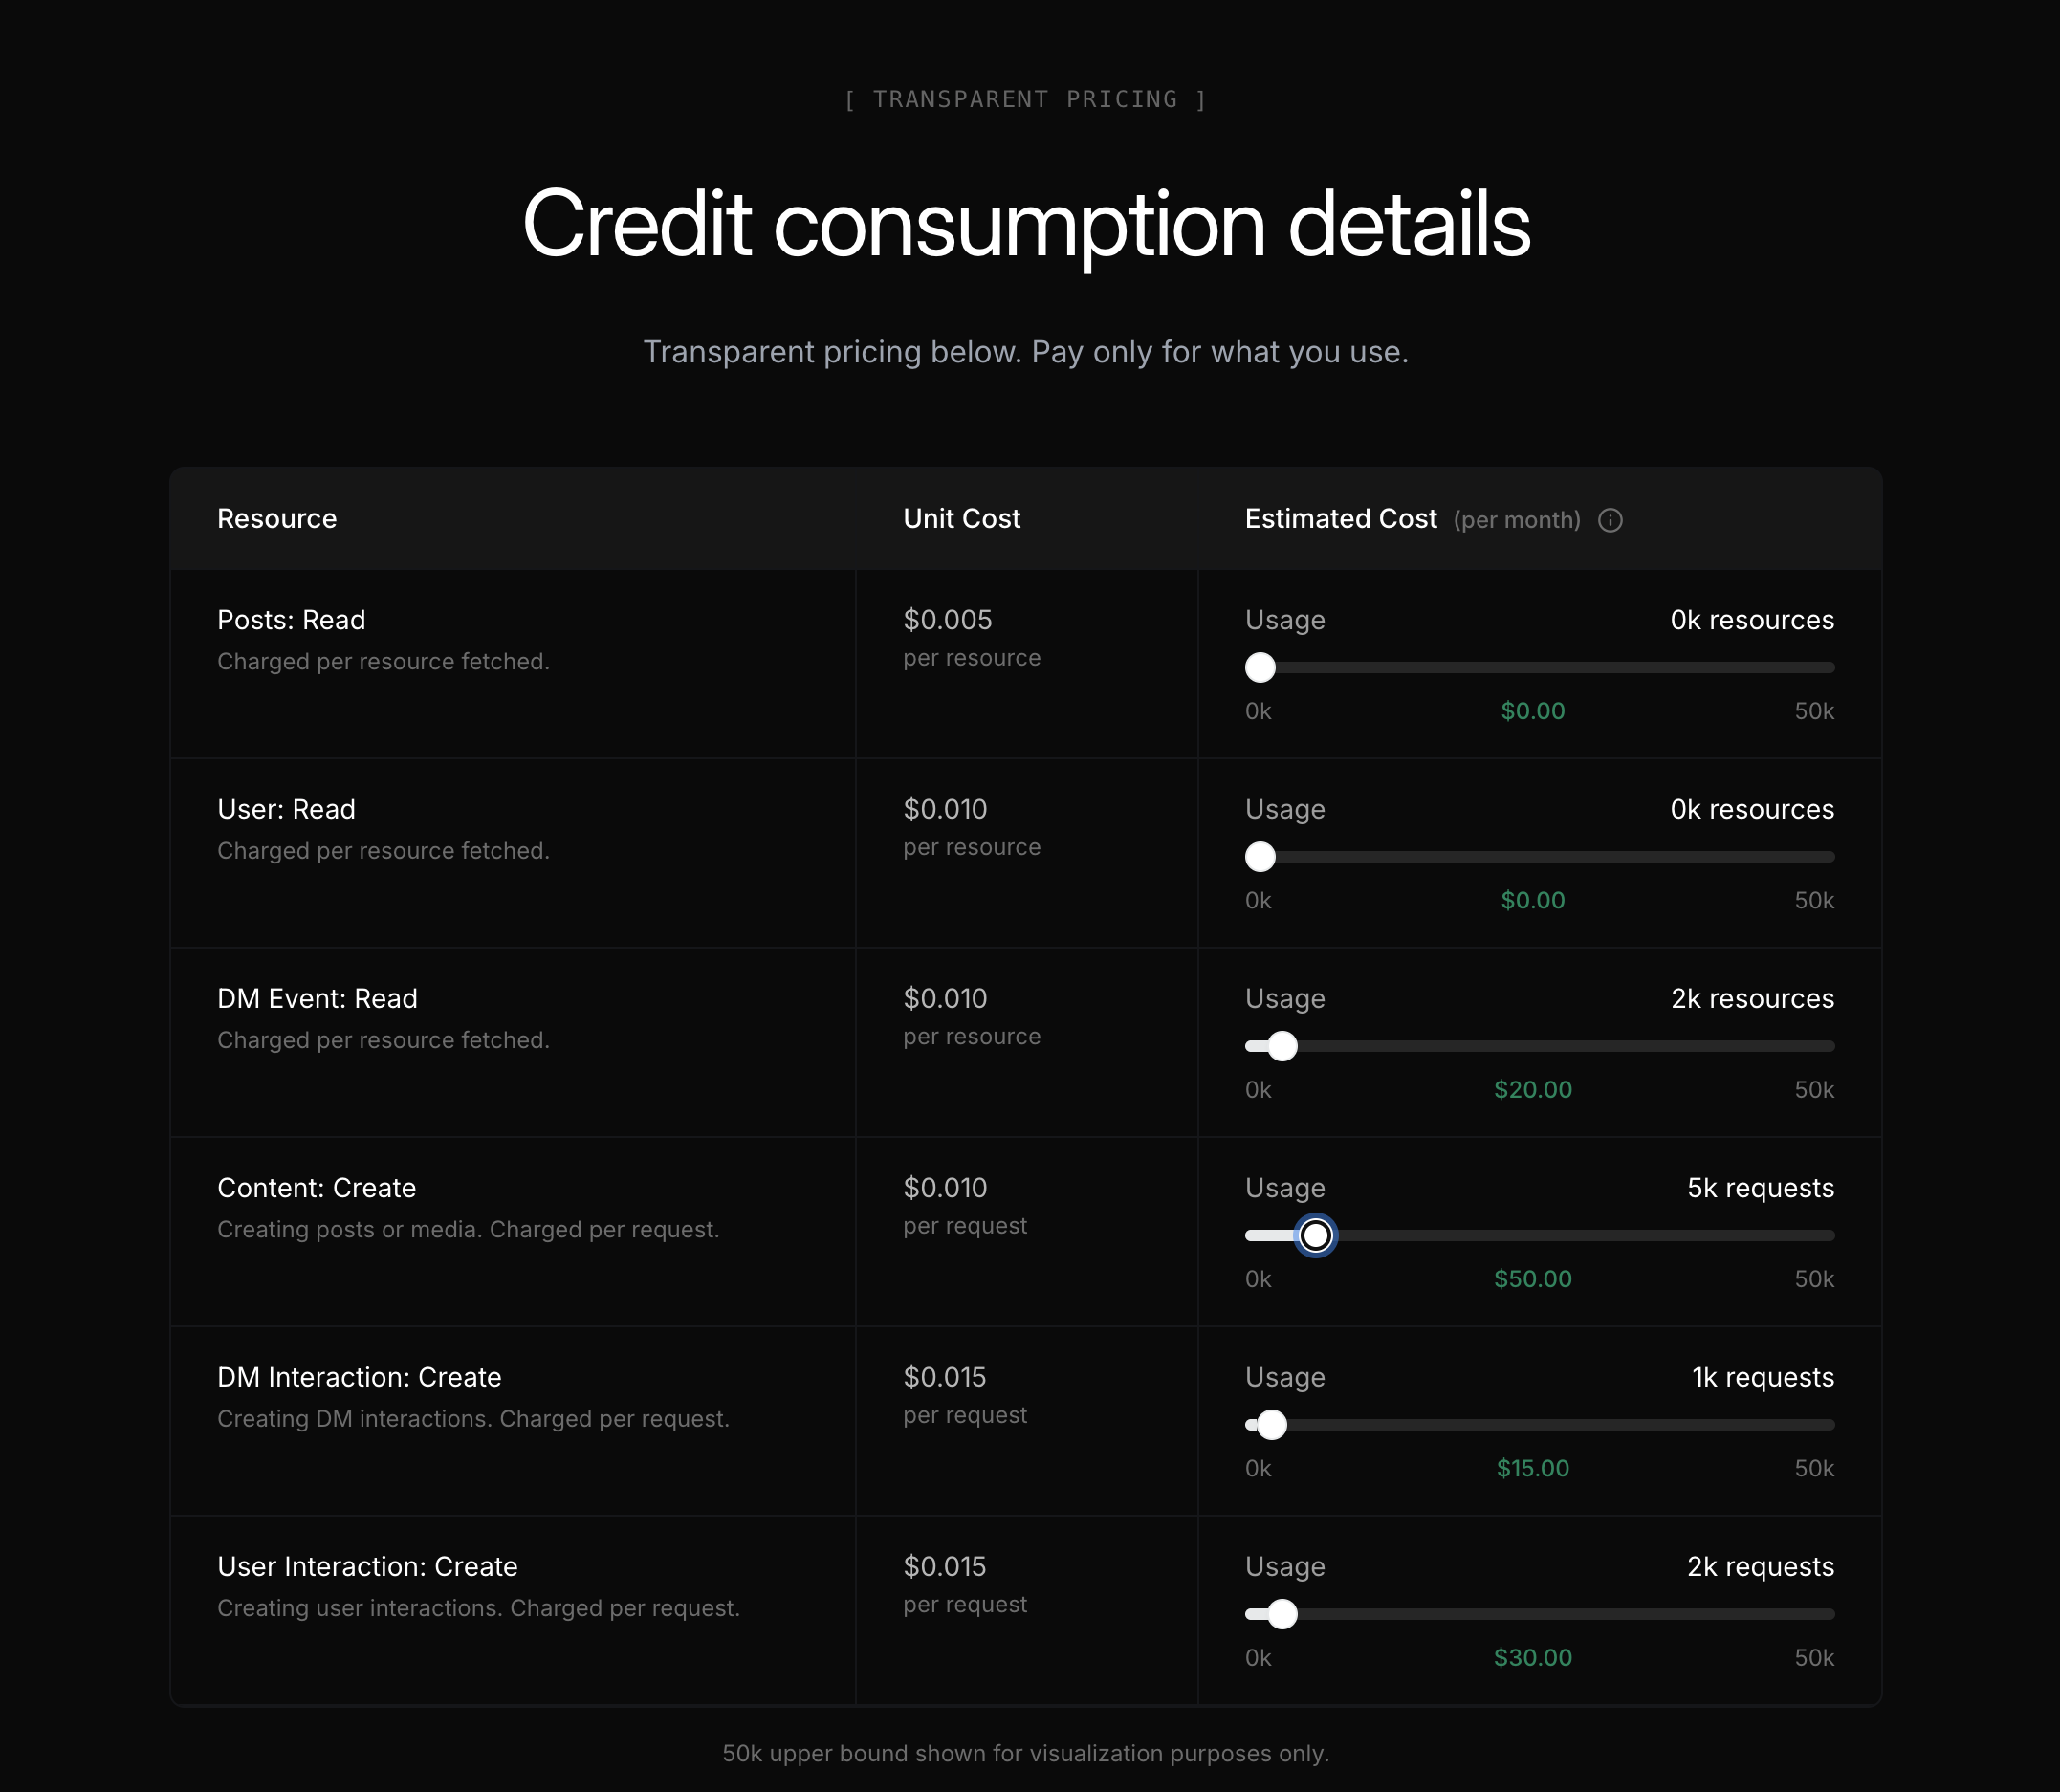Click the Content: Create slider handle
Image resolution: width=2060 pixels, height=1792 pixels.
(x=1315, y=1236)
